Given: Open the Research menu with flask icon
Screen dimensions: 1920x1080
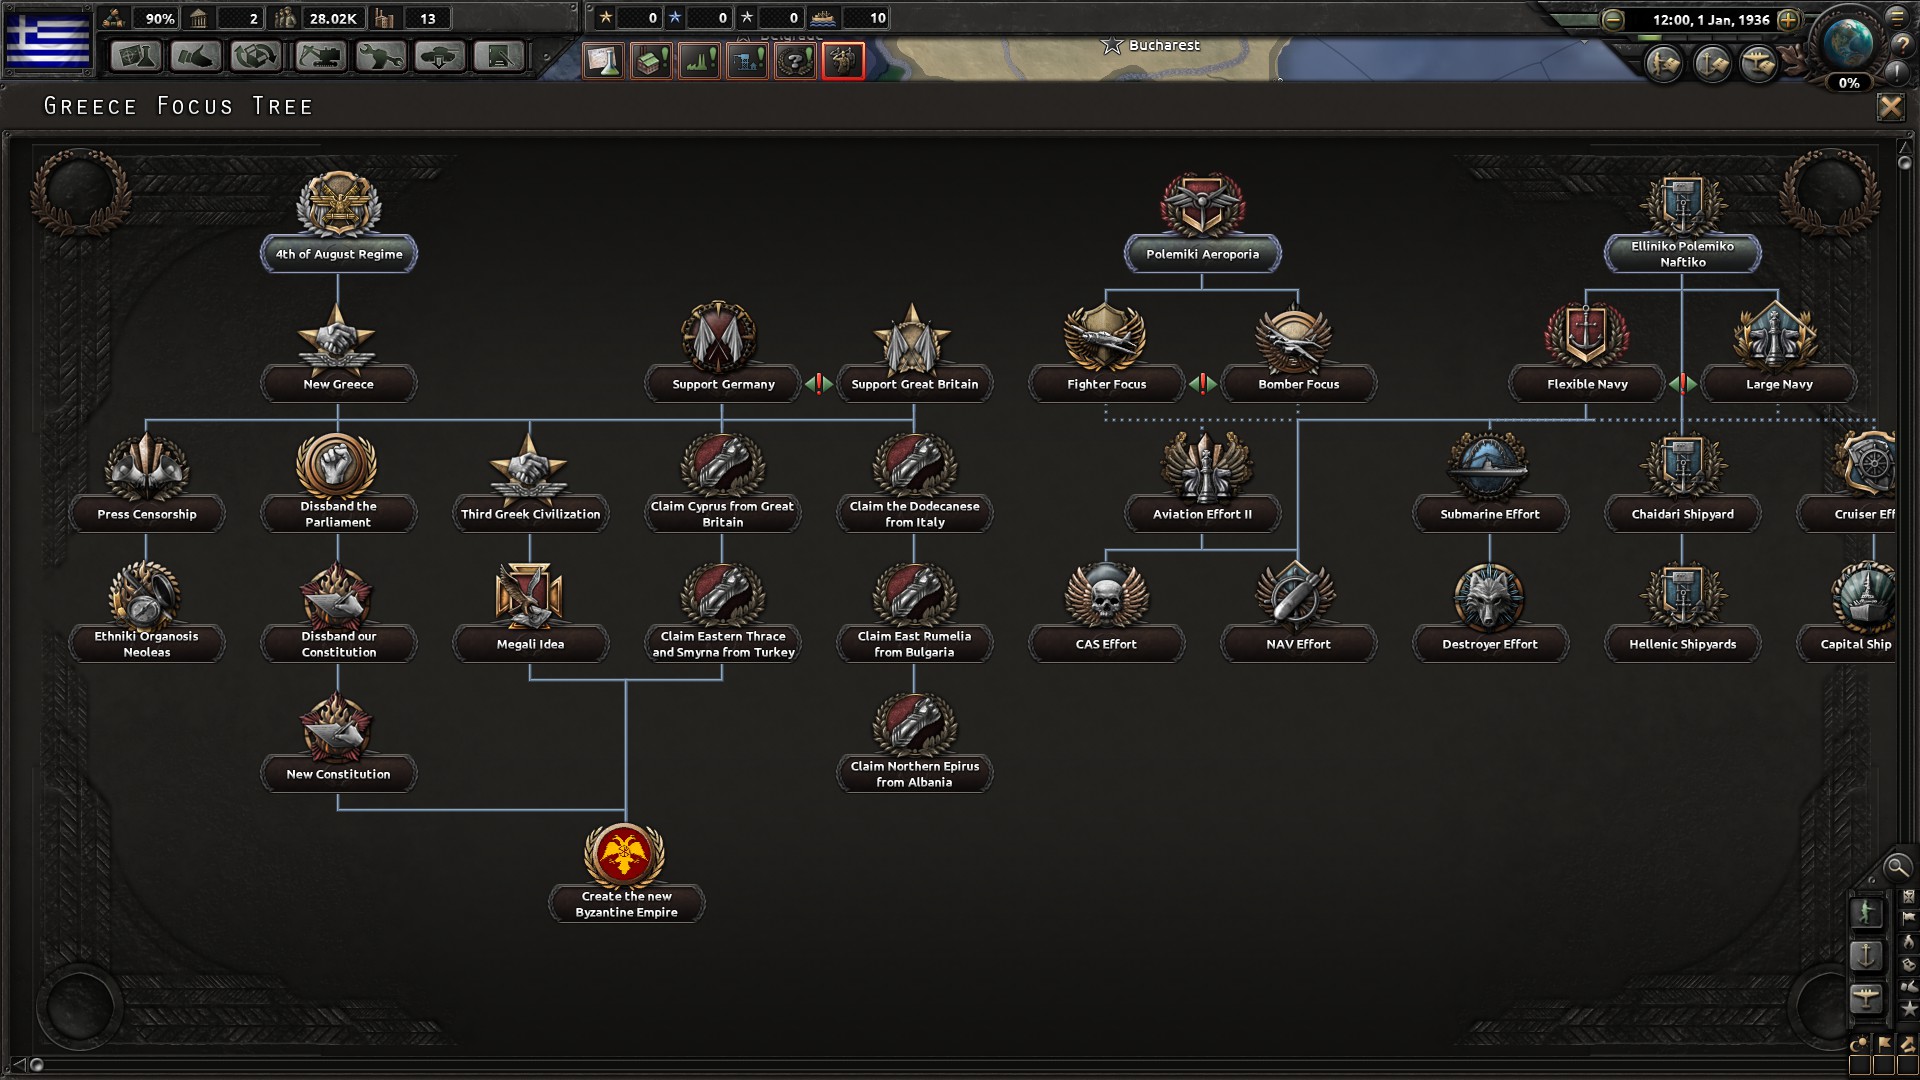Looking at the screenshot, I should 135,56.
